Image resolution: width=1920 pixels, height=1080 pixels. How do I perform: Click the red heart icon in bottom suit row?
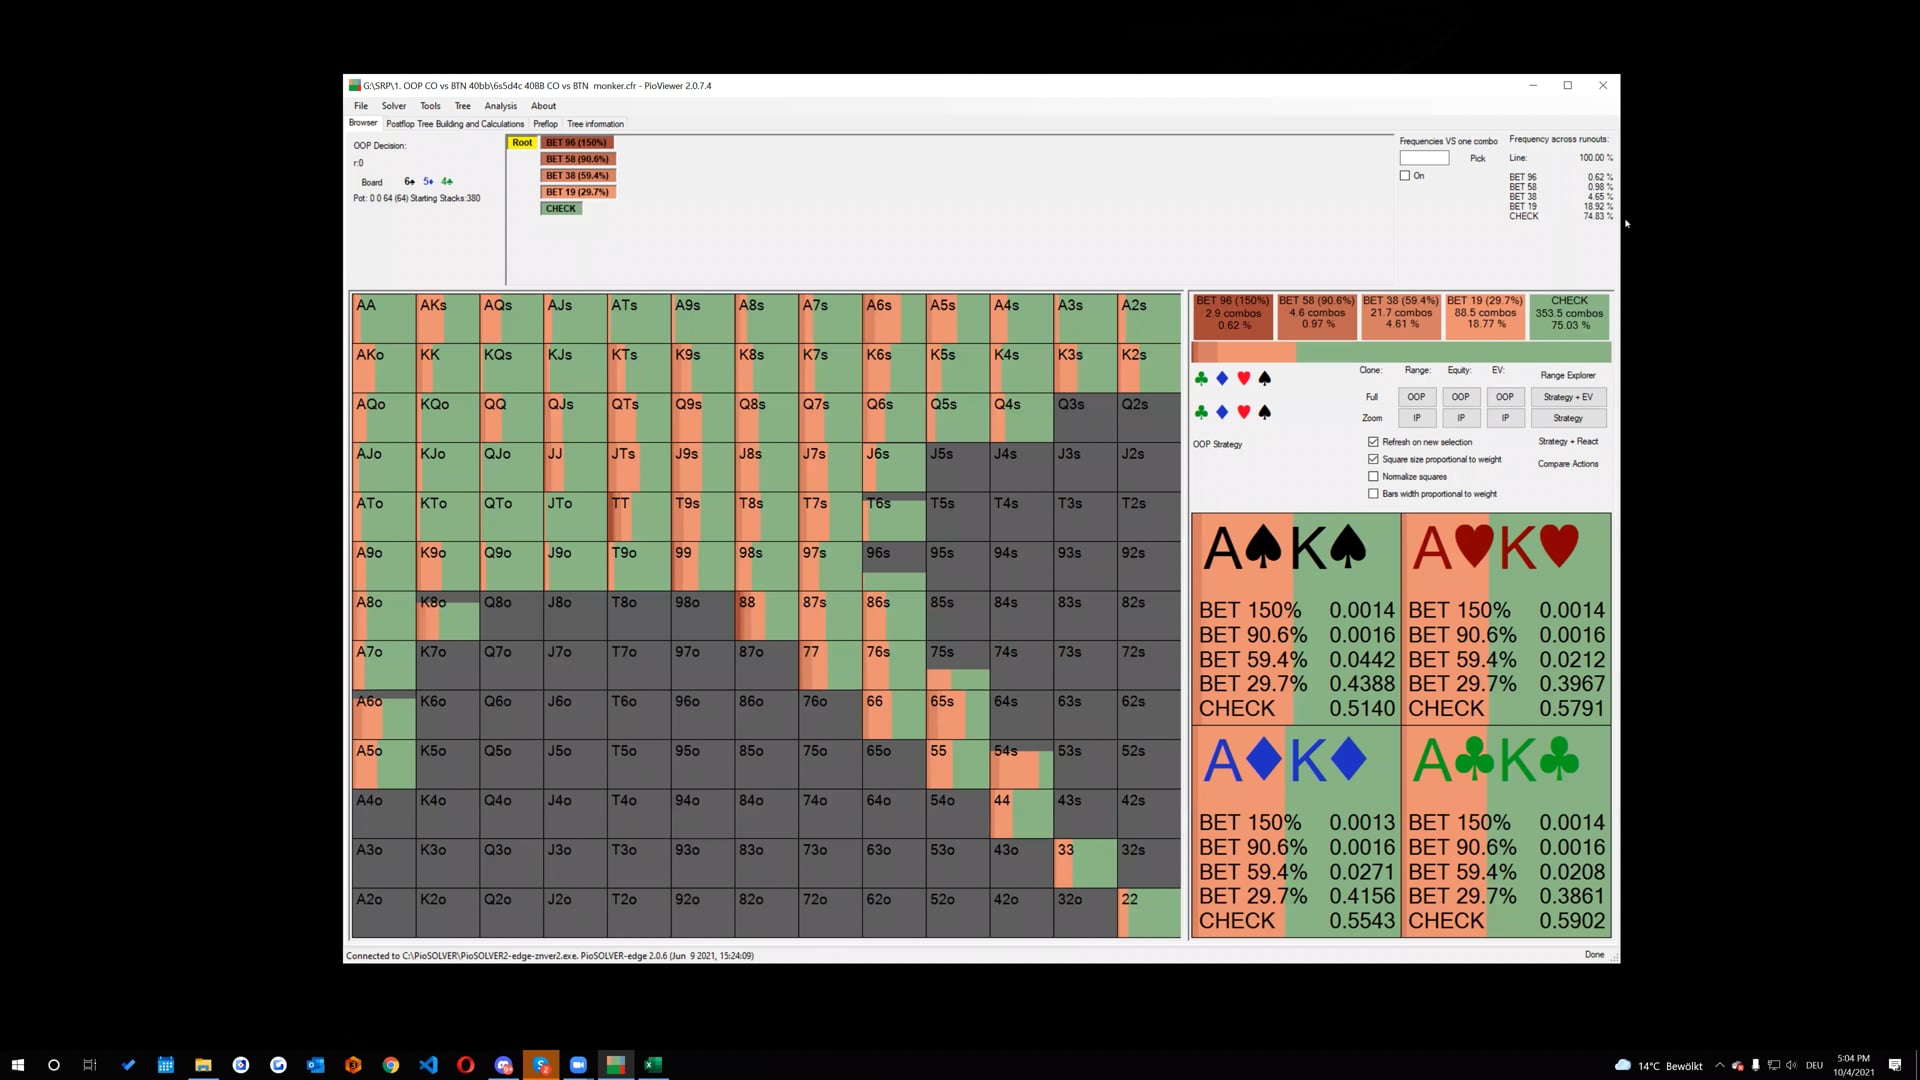coord(1243,412)
